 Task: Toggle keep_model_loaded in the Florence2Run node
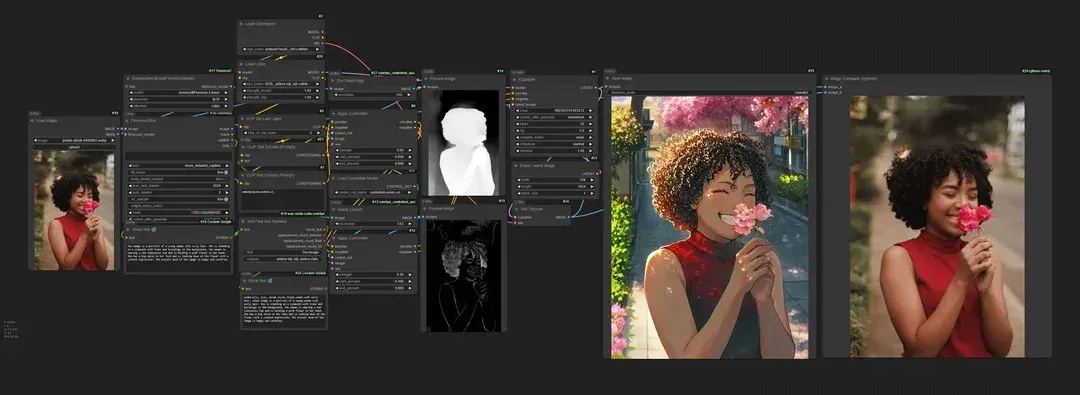point(179,178)
